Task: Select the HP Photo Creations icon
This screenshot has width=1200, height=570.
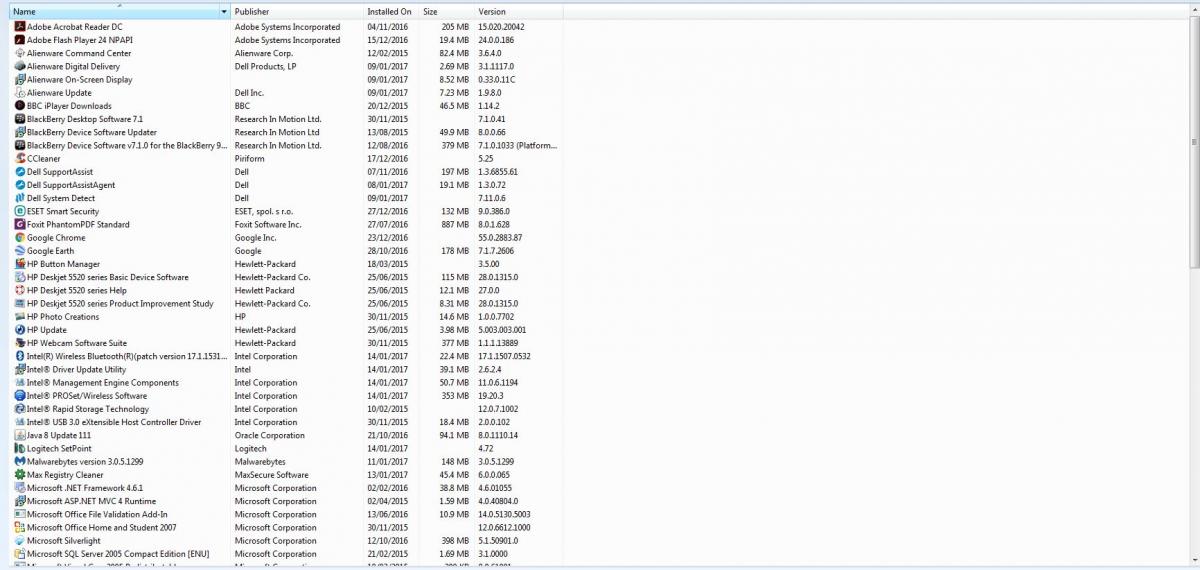Action: click(20, 317)
